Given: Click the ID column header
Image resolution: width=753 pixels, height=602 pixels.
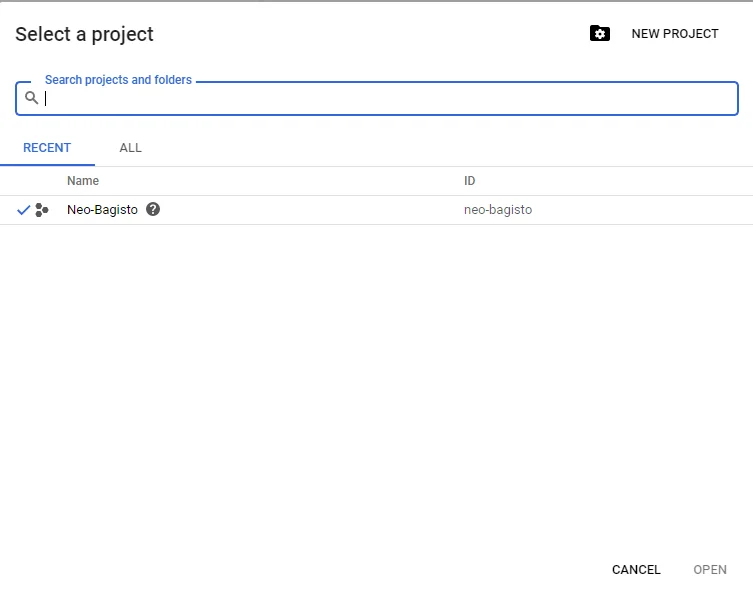Looking at the screenshot, I should tap(469, 181).
